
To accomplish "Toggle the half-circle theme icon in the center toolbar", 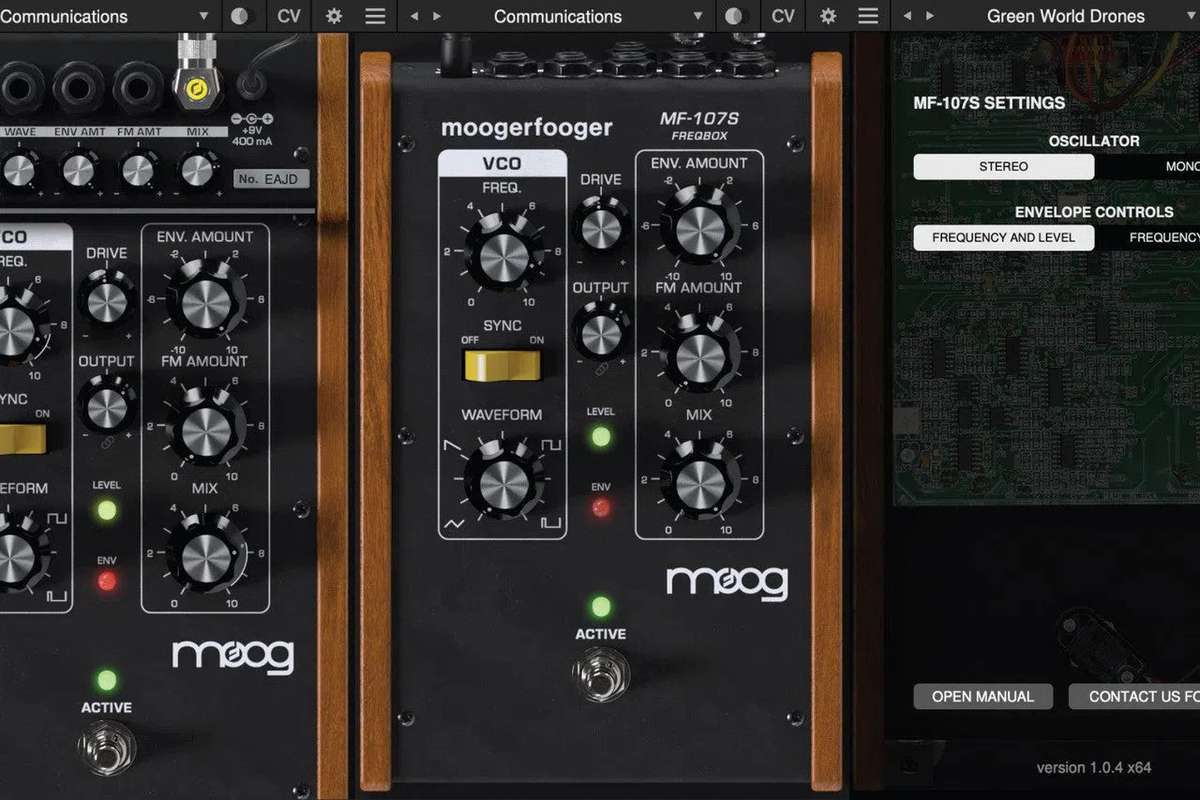I will [737, 16].
